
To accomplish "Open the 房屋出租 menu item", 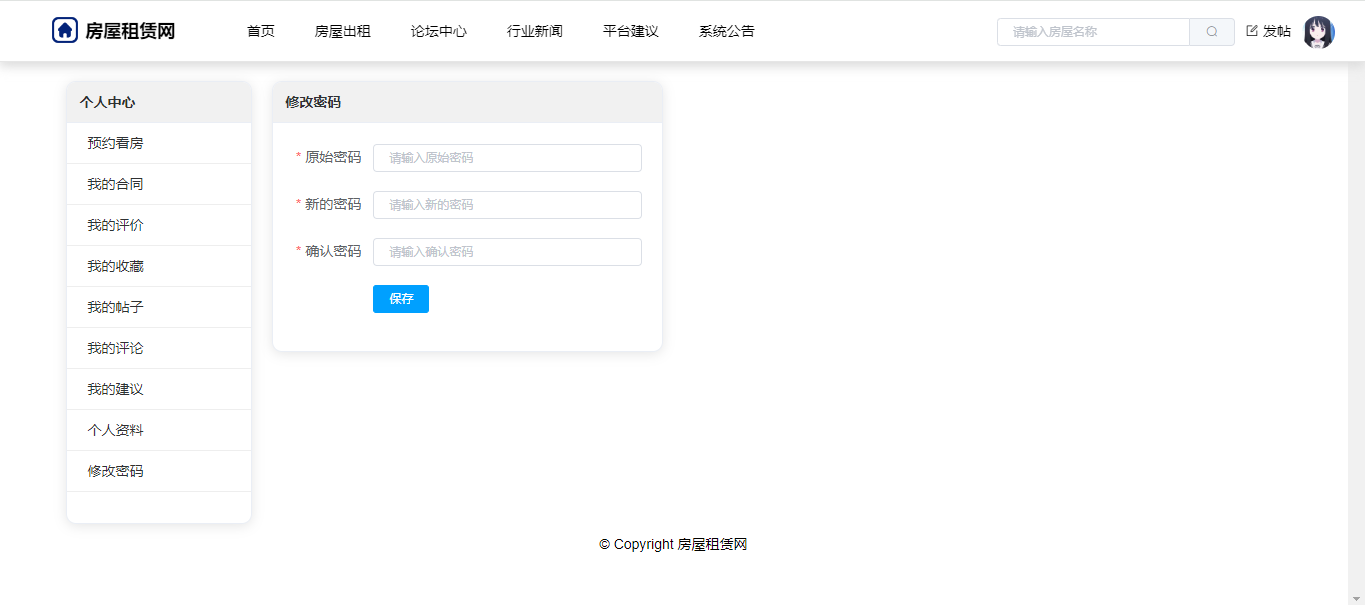I will click(343, 31).
